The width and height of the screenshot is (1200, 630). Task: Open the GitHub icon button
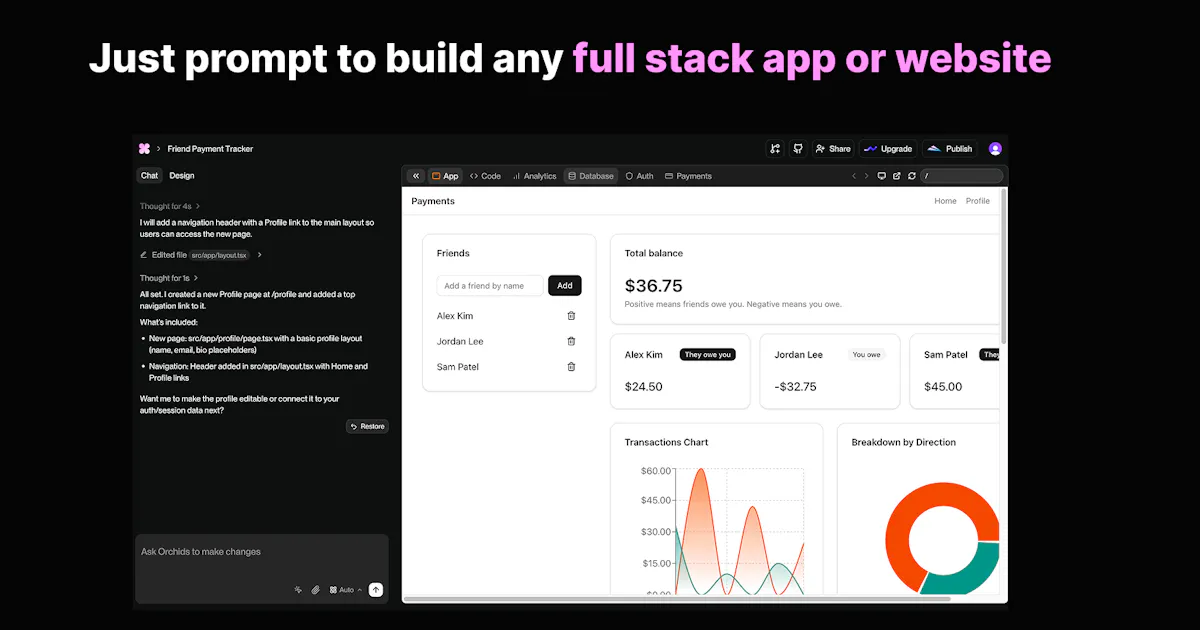click(798, 149)
